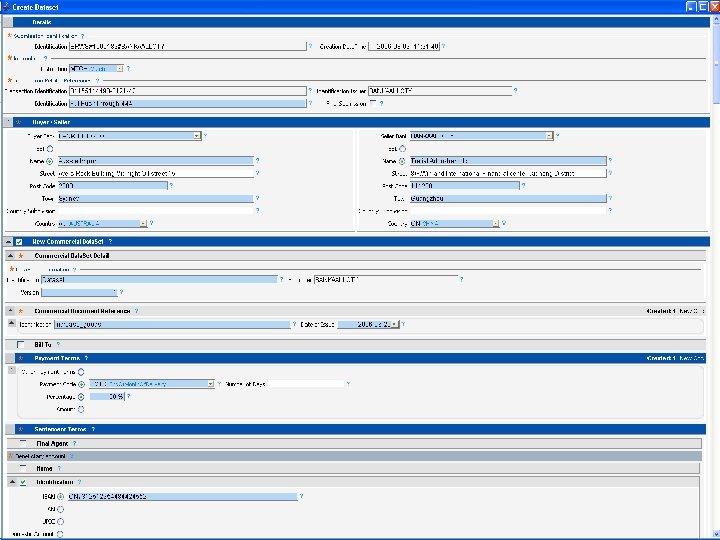
Task: Click help icon next to Date of Issue
Action: pyautogui.click(x=404, y=324)
